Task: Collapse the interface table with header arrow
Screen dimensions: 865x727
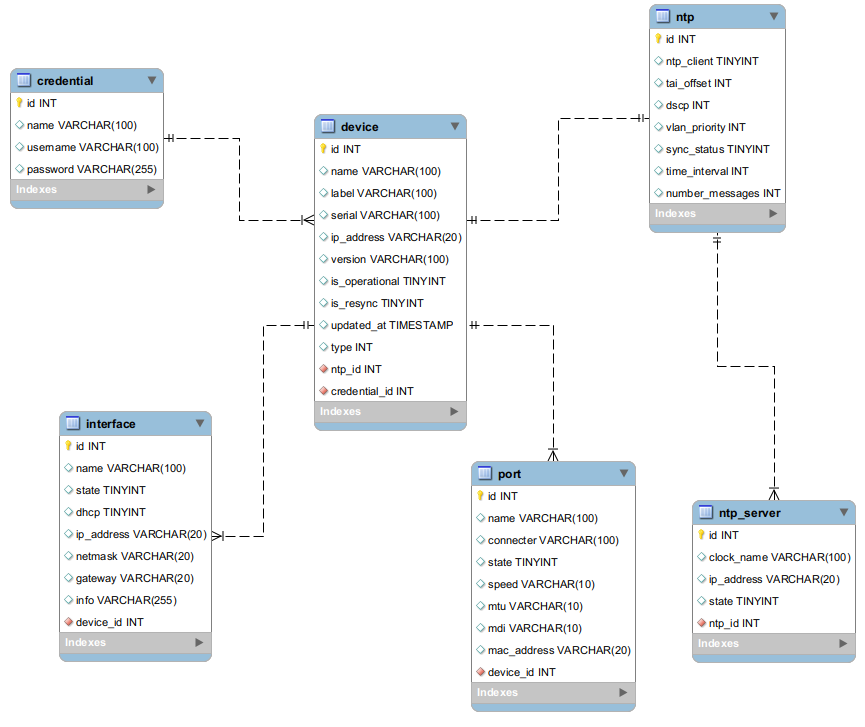Action: (200, 423)
